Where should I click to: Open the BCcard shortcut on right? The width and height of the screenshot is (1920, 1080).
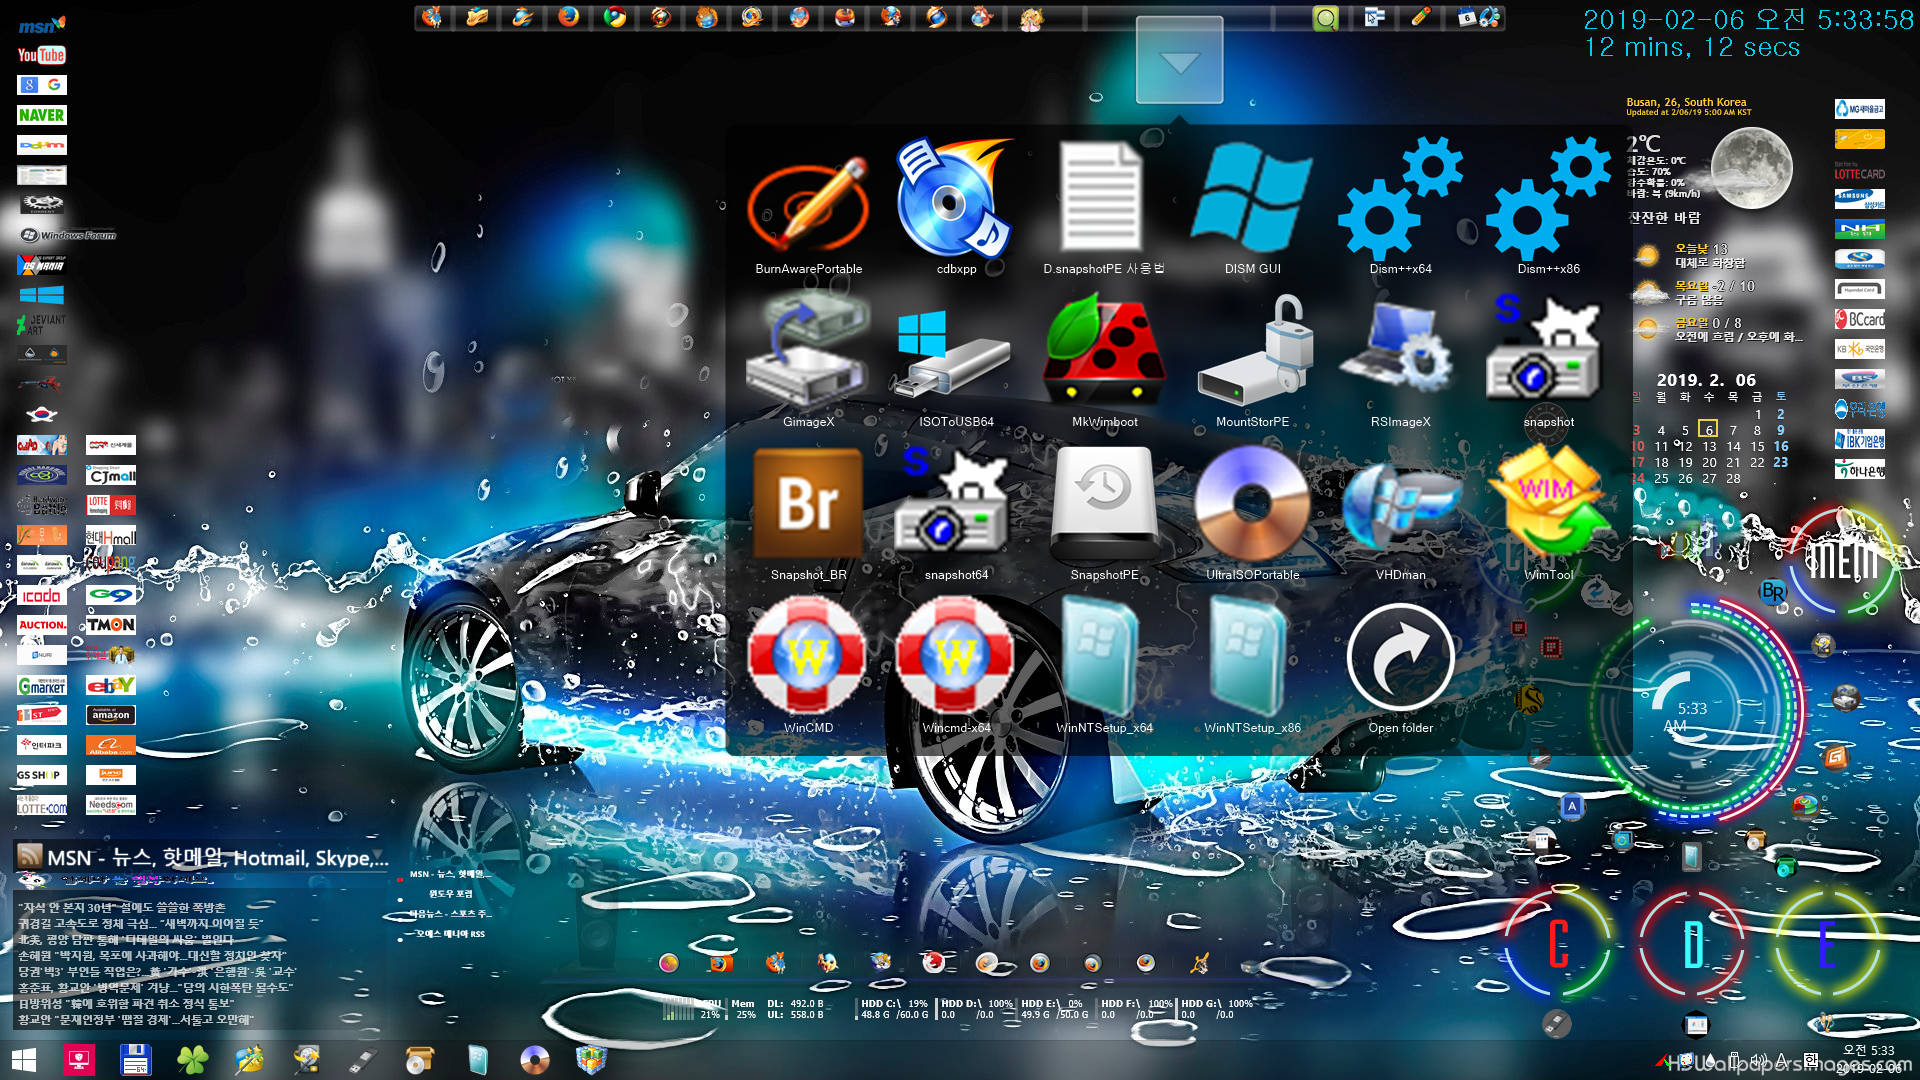1859,319
